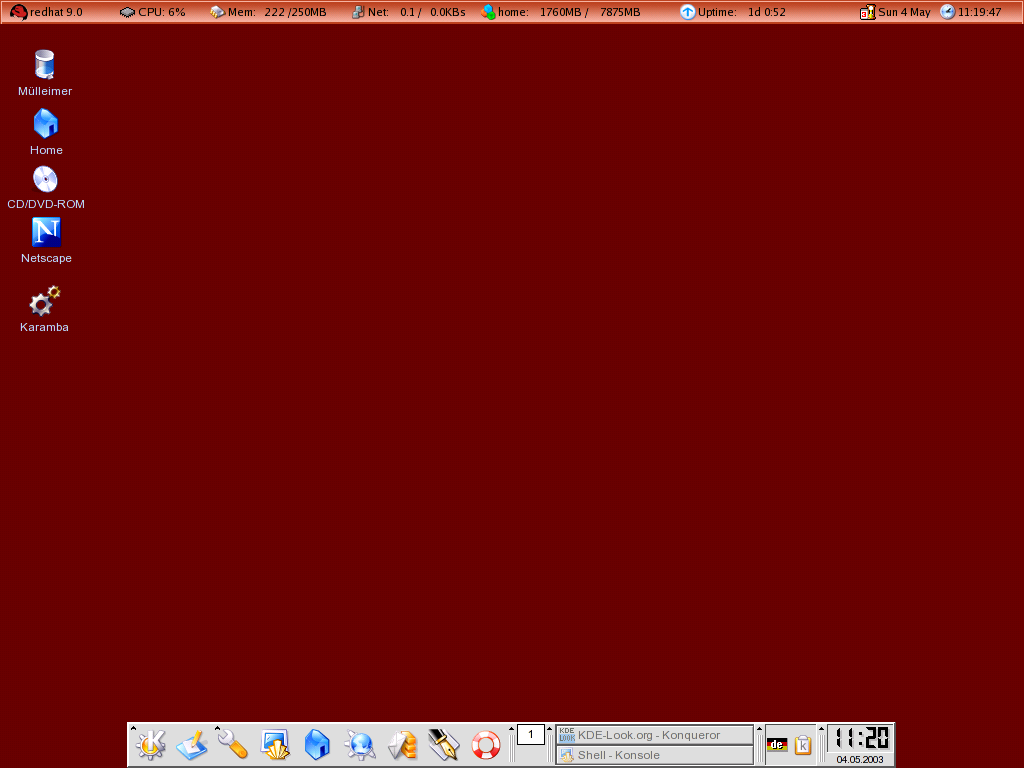The height and width of the screenshot is (768, 1024).
Task: Click the small arrow left of the taskbar
Action: 549,729
